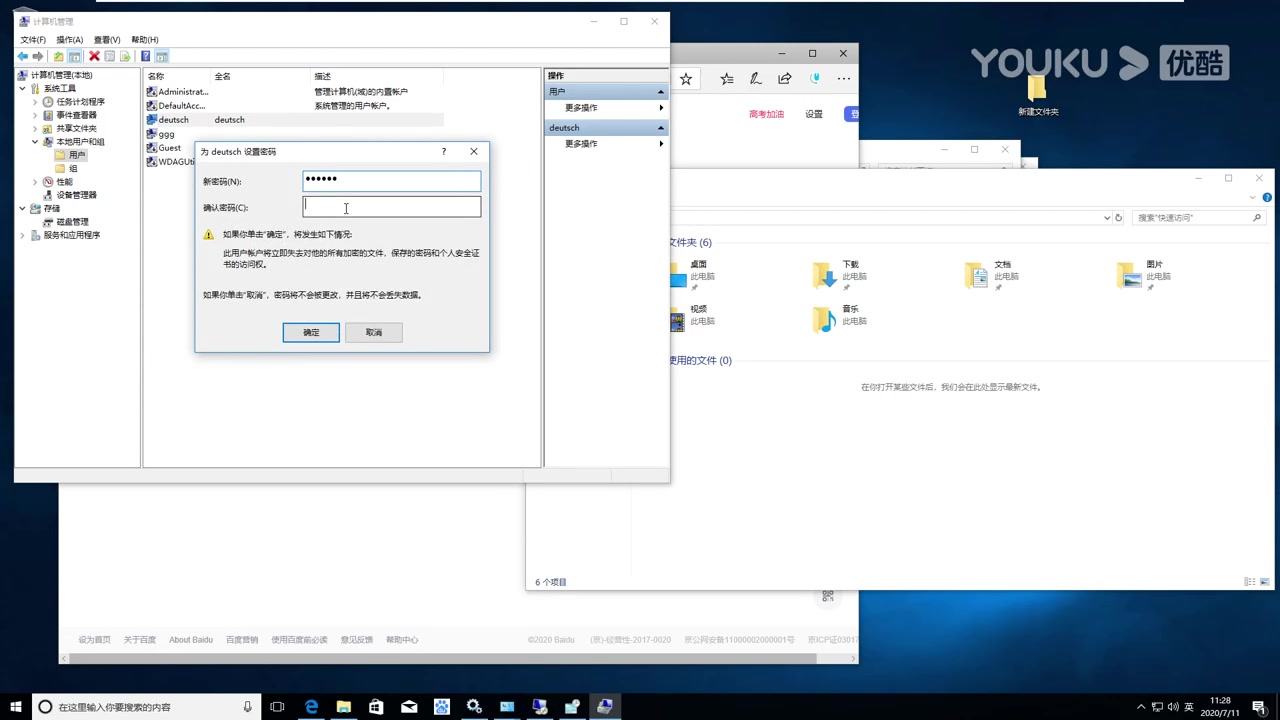Select the Make a Web Note pen icon

(x=755, y=78)
